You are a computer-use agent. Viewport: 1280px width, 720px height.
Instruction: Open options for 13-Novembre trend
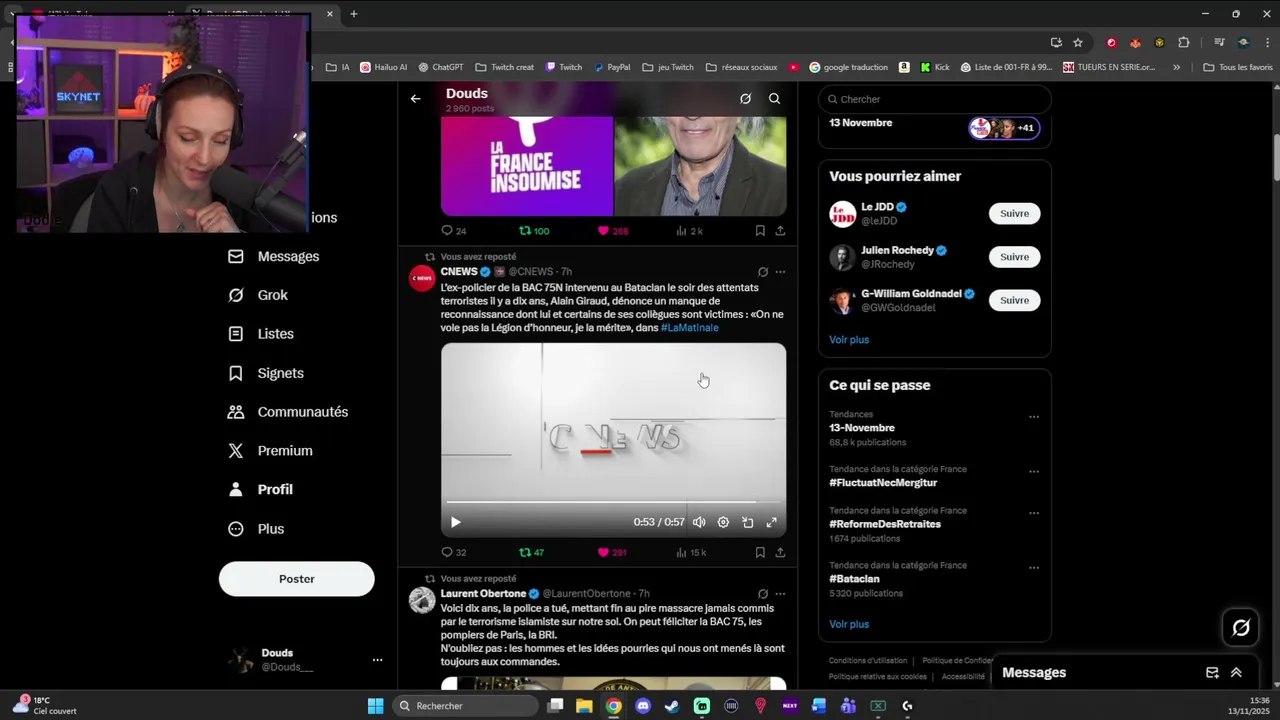point(1034,417)
